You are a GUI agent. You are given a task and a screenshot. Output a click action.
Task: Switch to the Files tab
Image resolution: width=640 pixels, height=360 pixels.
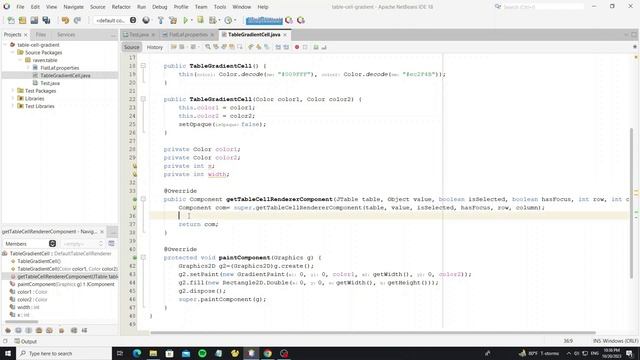(x=41, y=35)
